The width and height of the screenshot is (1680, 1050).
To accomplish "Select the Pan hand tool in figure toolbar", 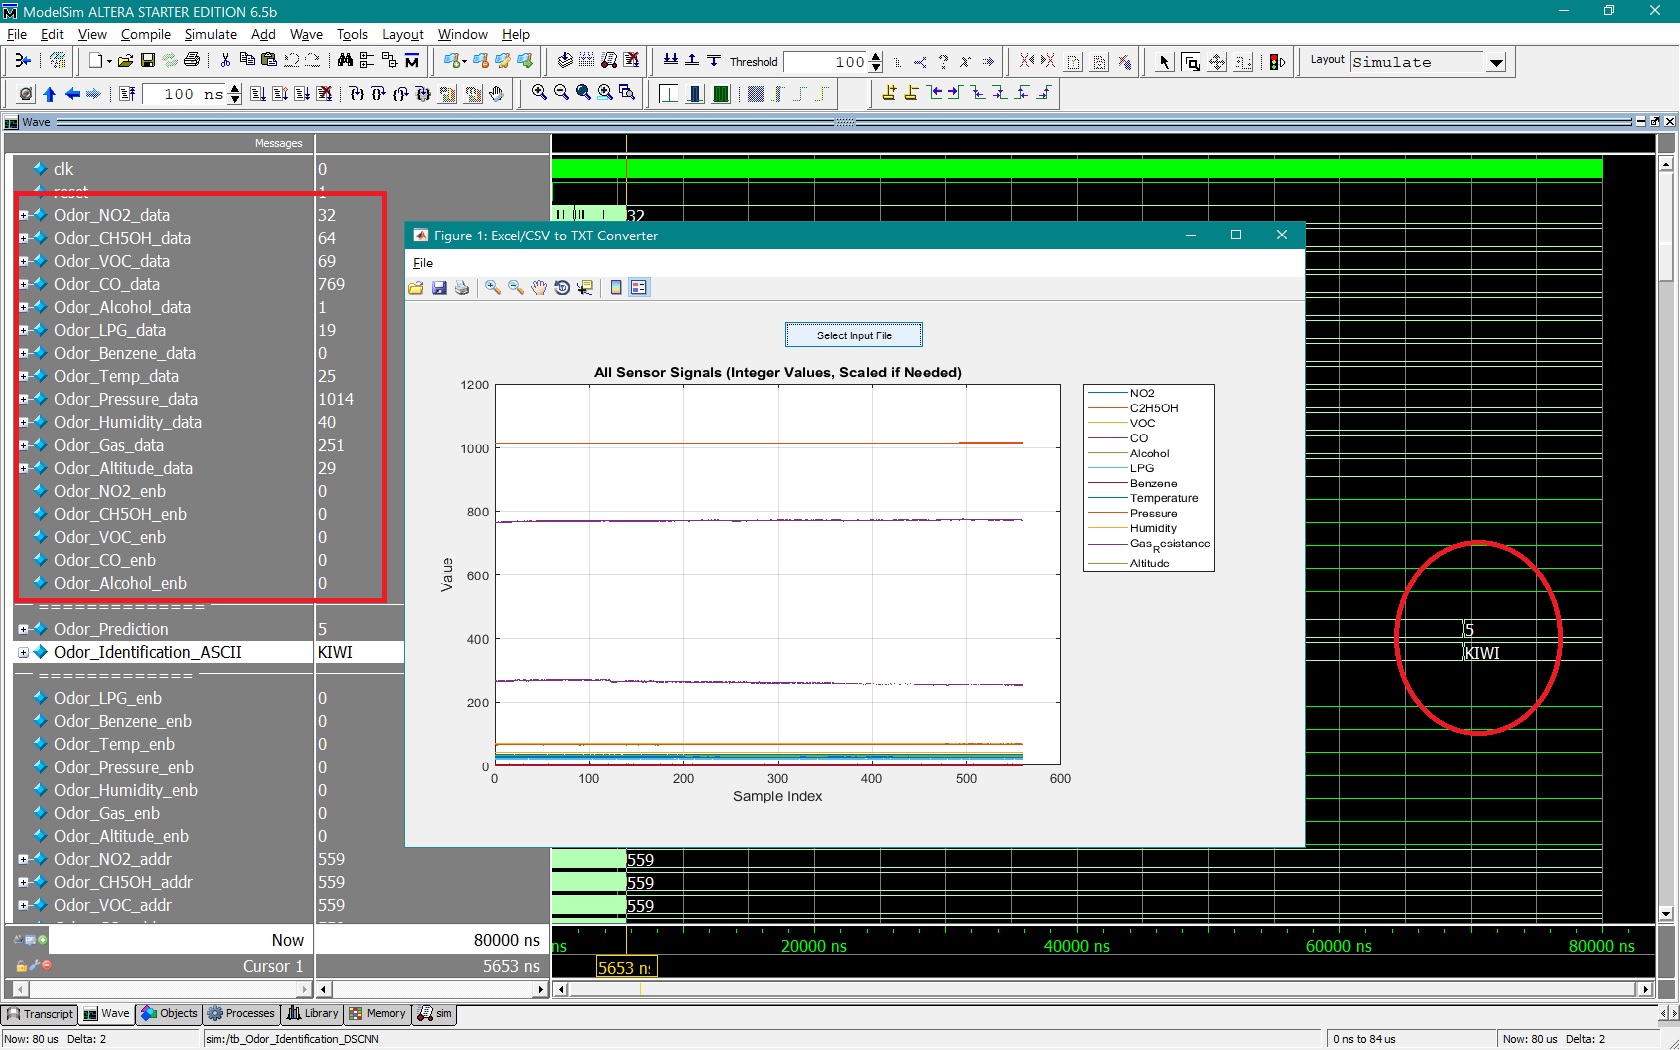I will pyautogui.click(x=539, y=288).
